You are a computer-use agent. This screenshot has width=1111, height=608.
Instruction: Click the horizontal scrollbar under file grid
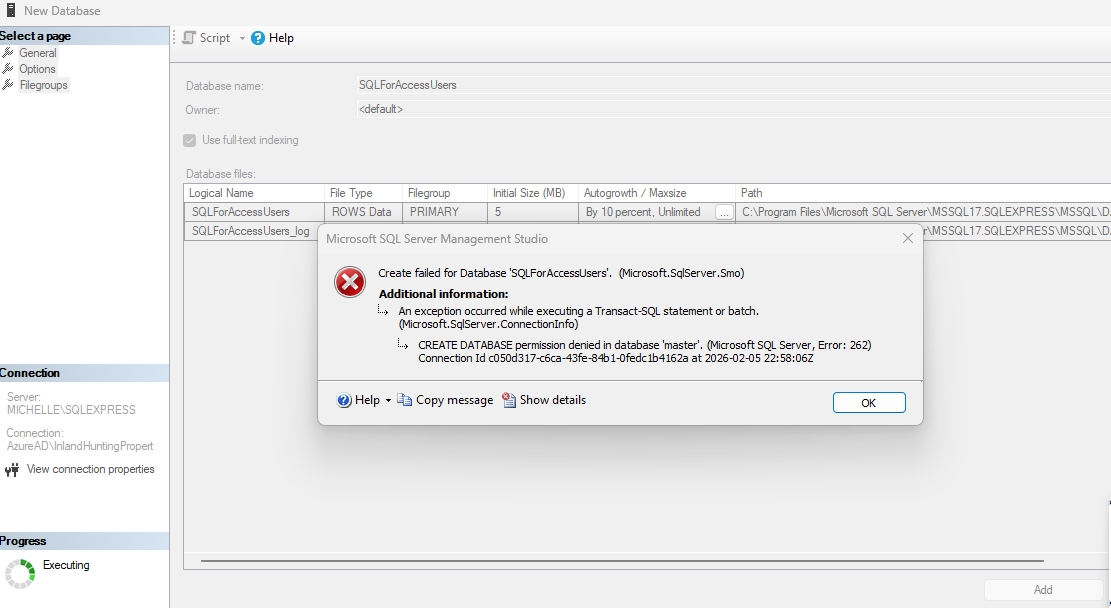[620, 561]
